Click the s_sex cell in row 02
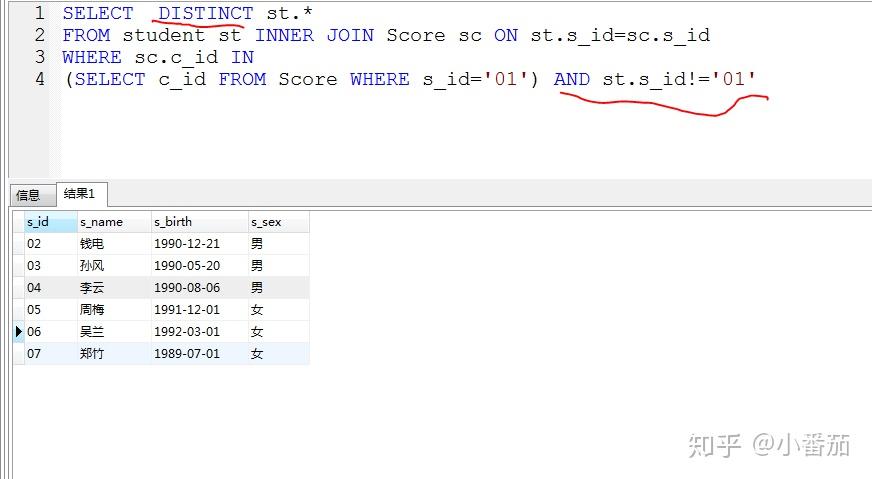The height and width of the screenshot is (479, 872). 279,244
